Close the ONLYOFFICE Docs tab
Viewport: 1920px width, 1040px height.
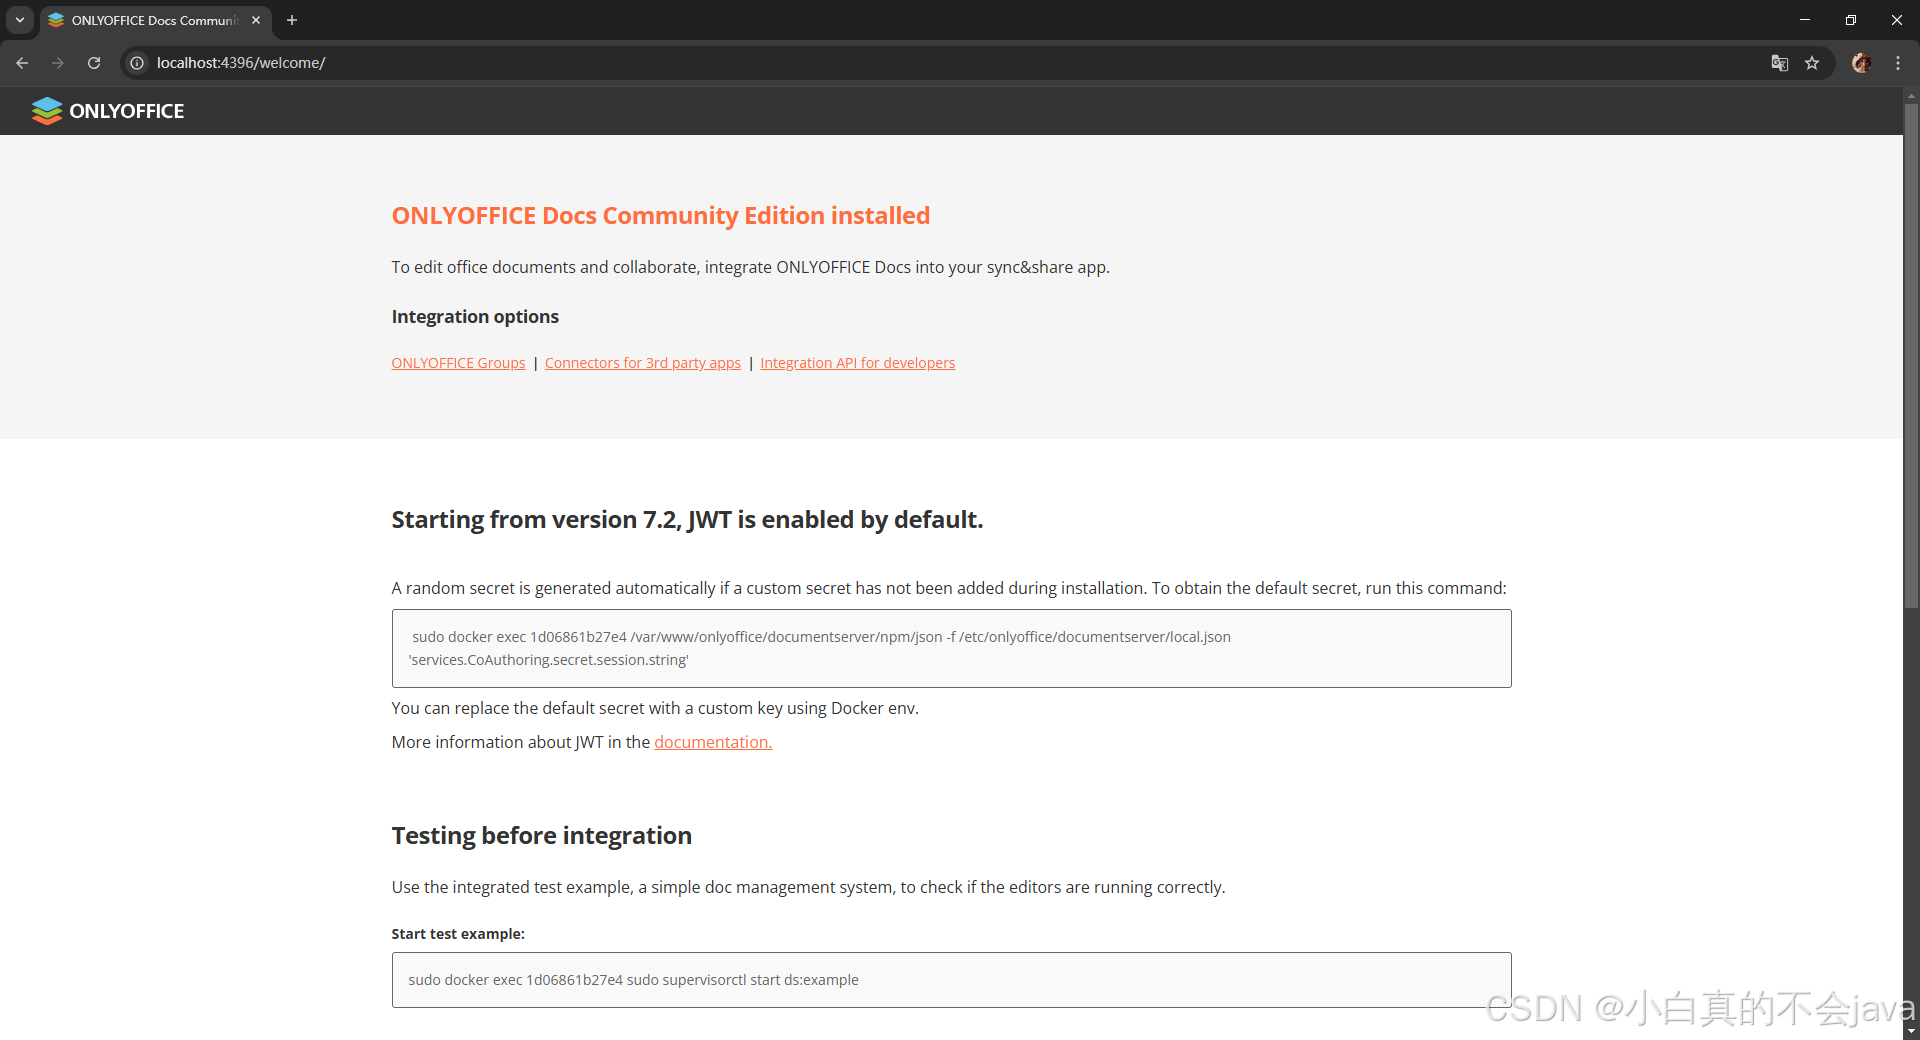(256, 20)
